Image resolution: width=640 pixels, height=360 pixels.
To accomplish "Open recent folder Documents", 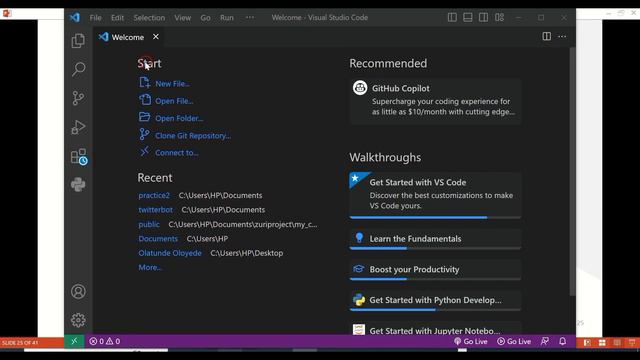I will [x=158, y=239].
